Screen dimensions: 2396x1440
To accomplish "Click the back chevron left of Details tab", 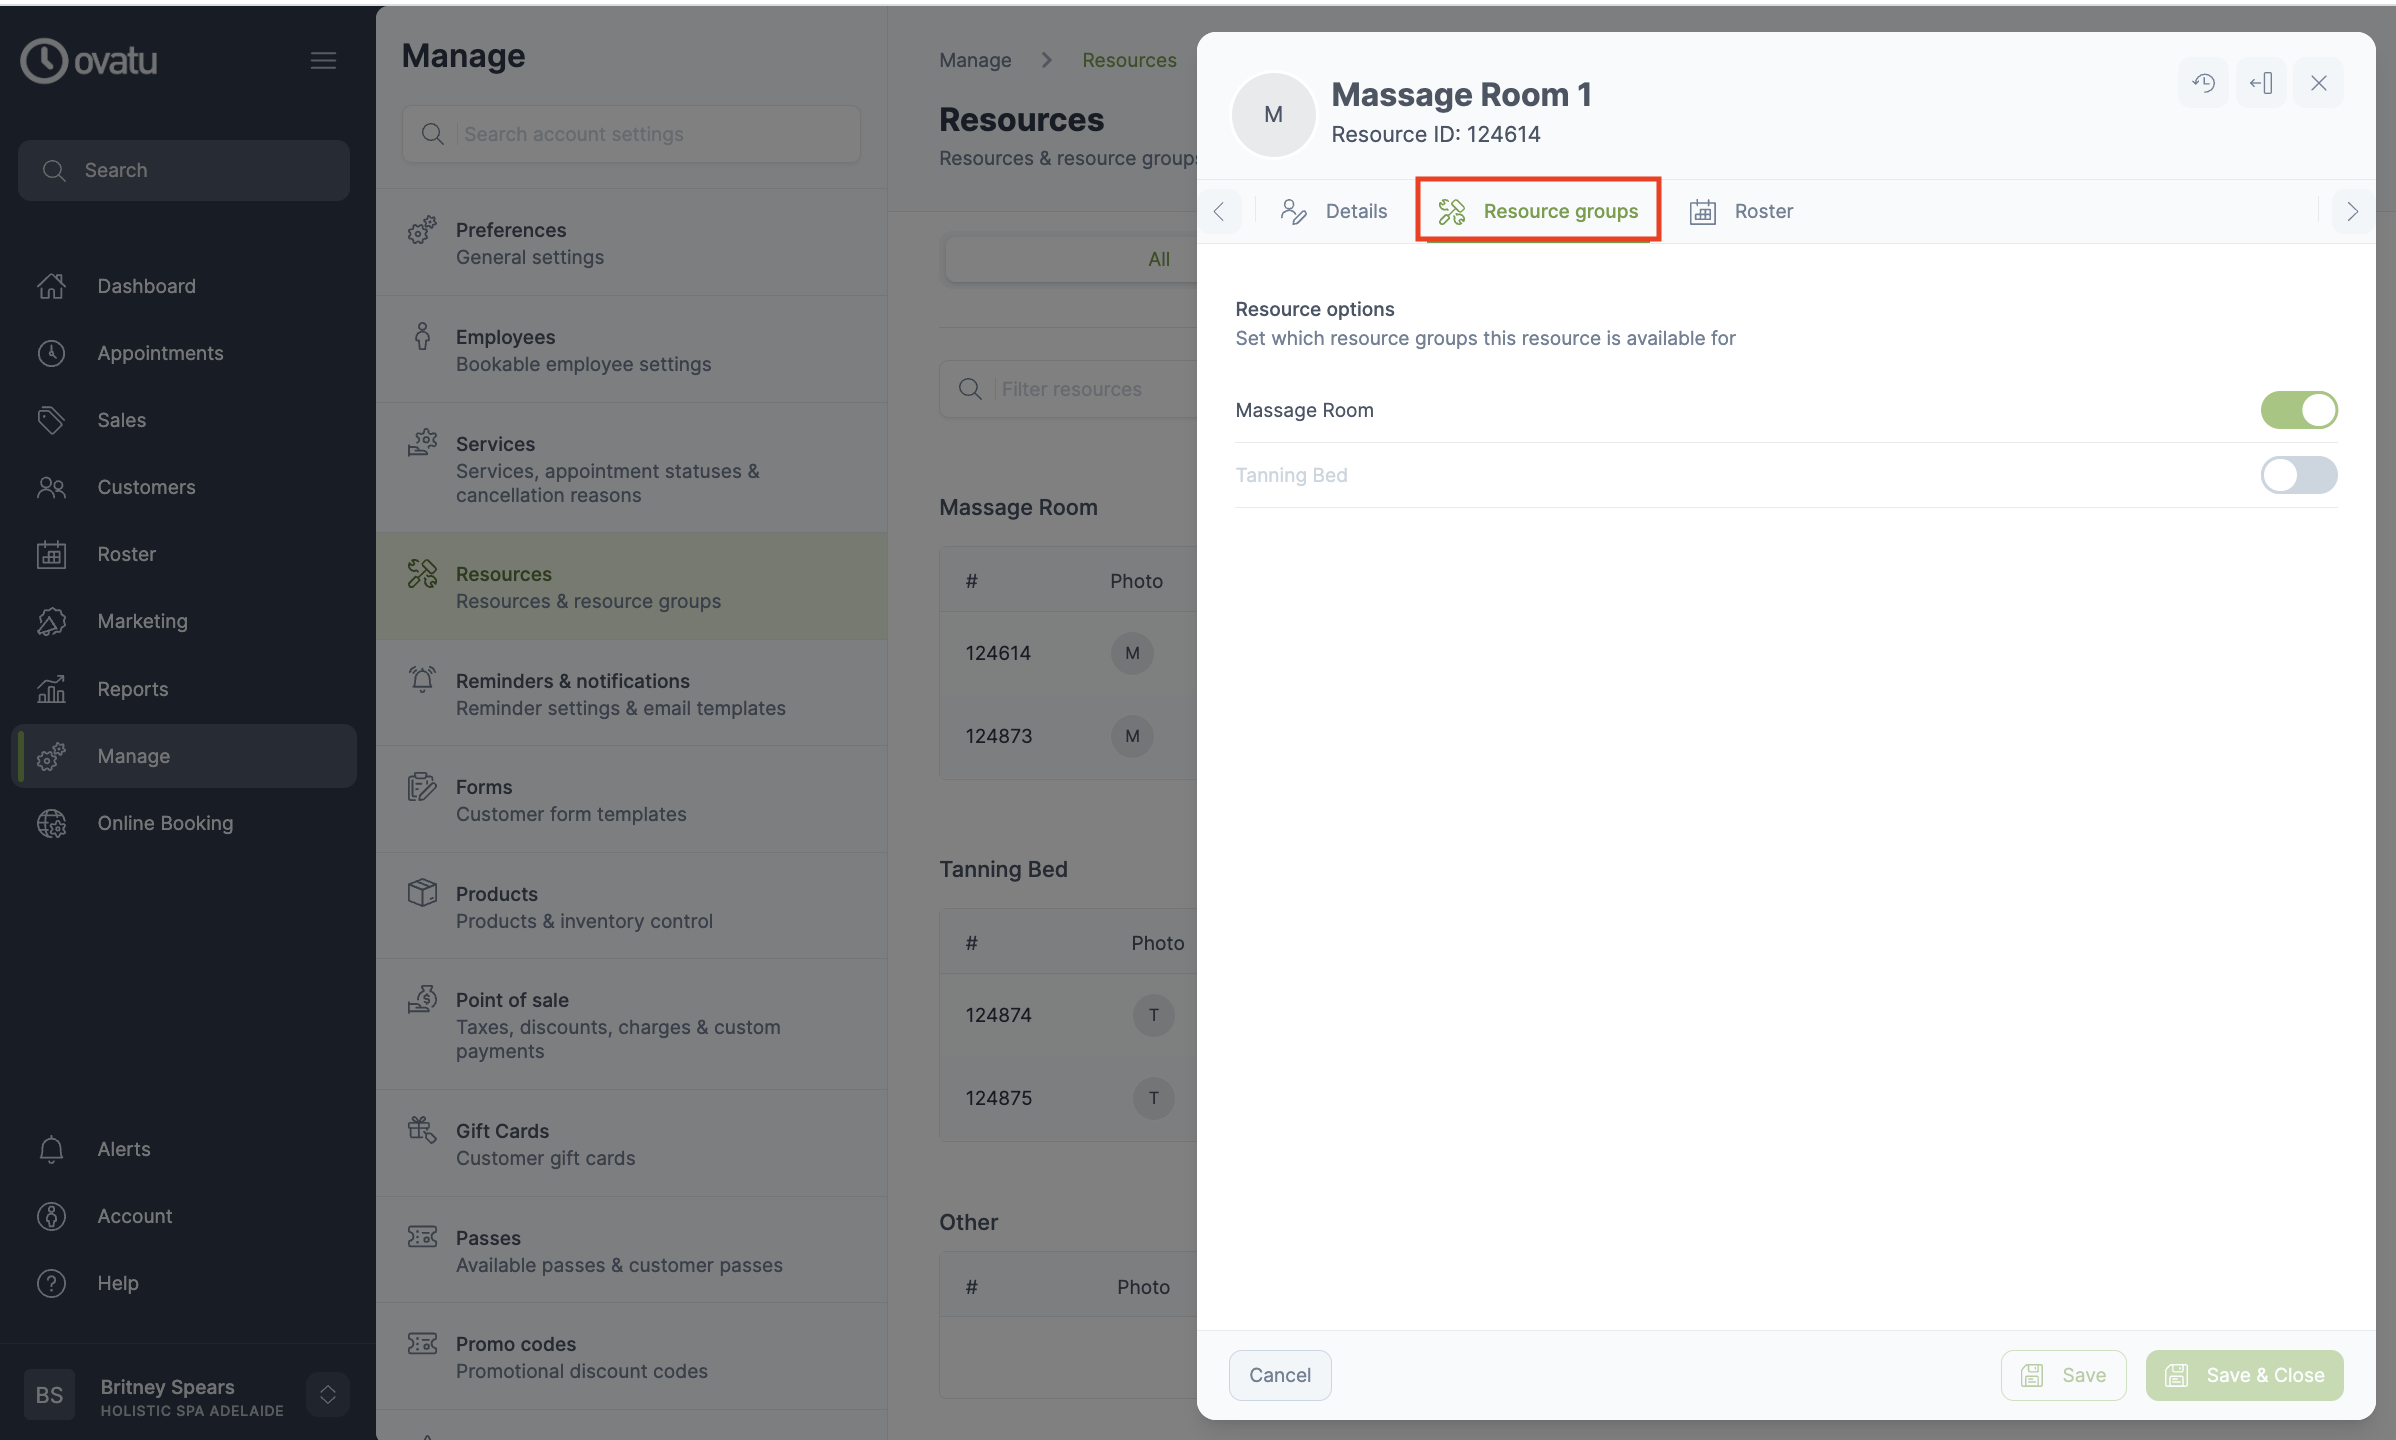I will click(1220, 211).
